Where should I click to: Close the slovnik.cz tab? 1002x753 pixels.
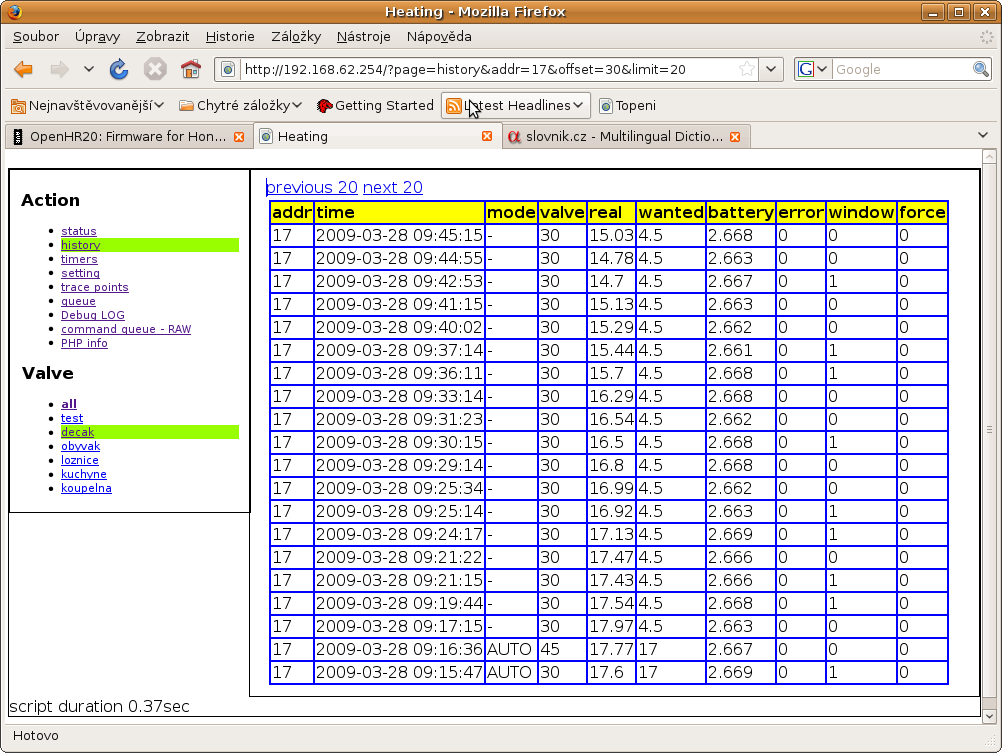736,137
